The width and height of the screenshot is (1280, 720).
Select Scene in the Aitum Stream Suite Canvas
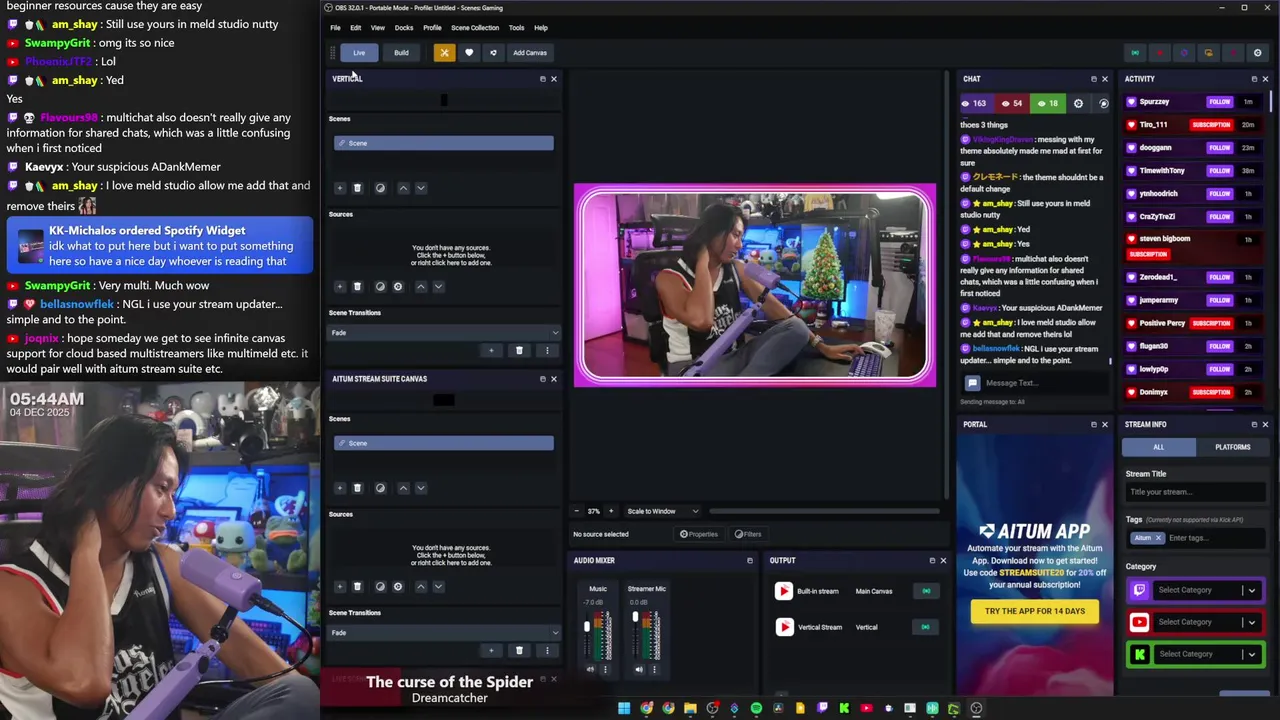pyautogui.click(x=444, y=443)
